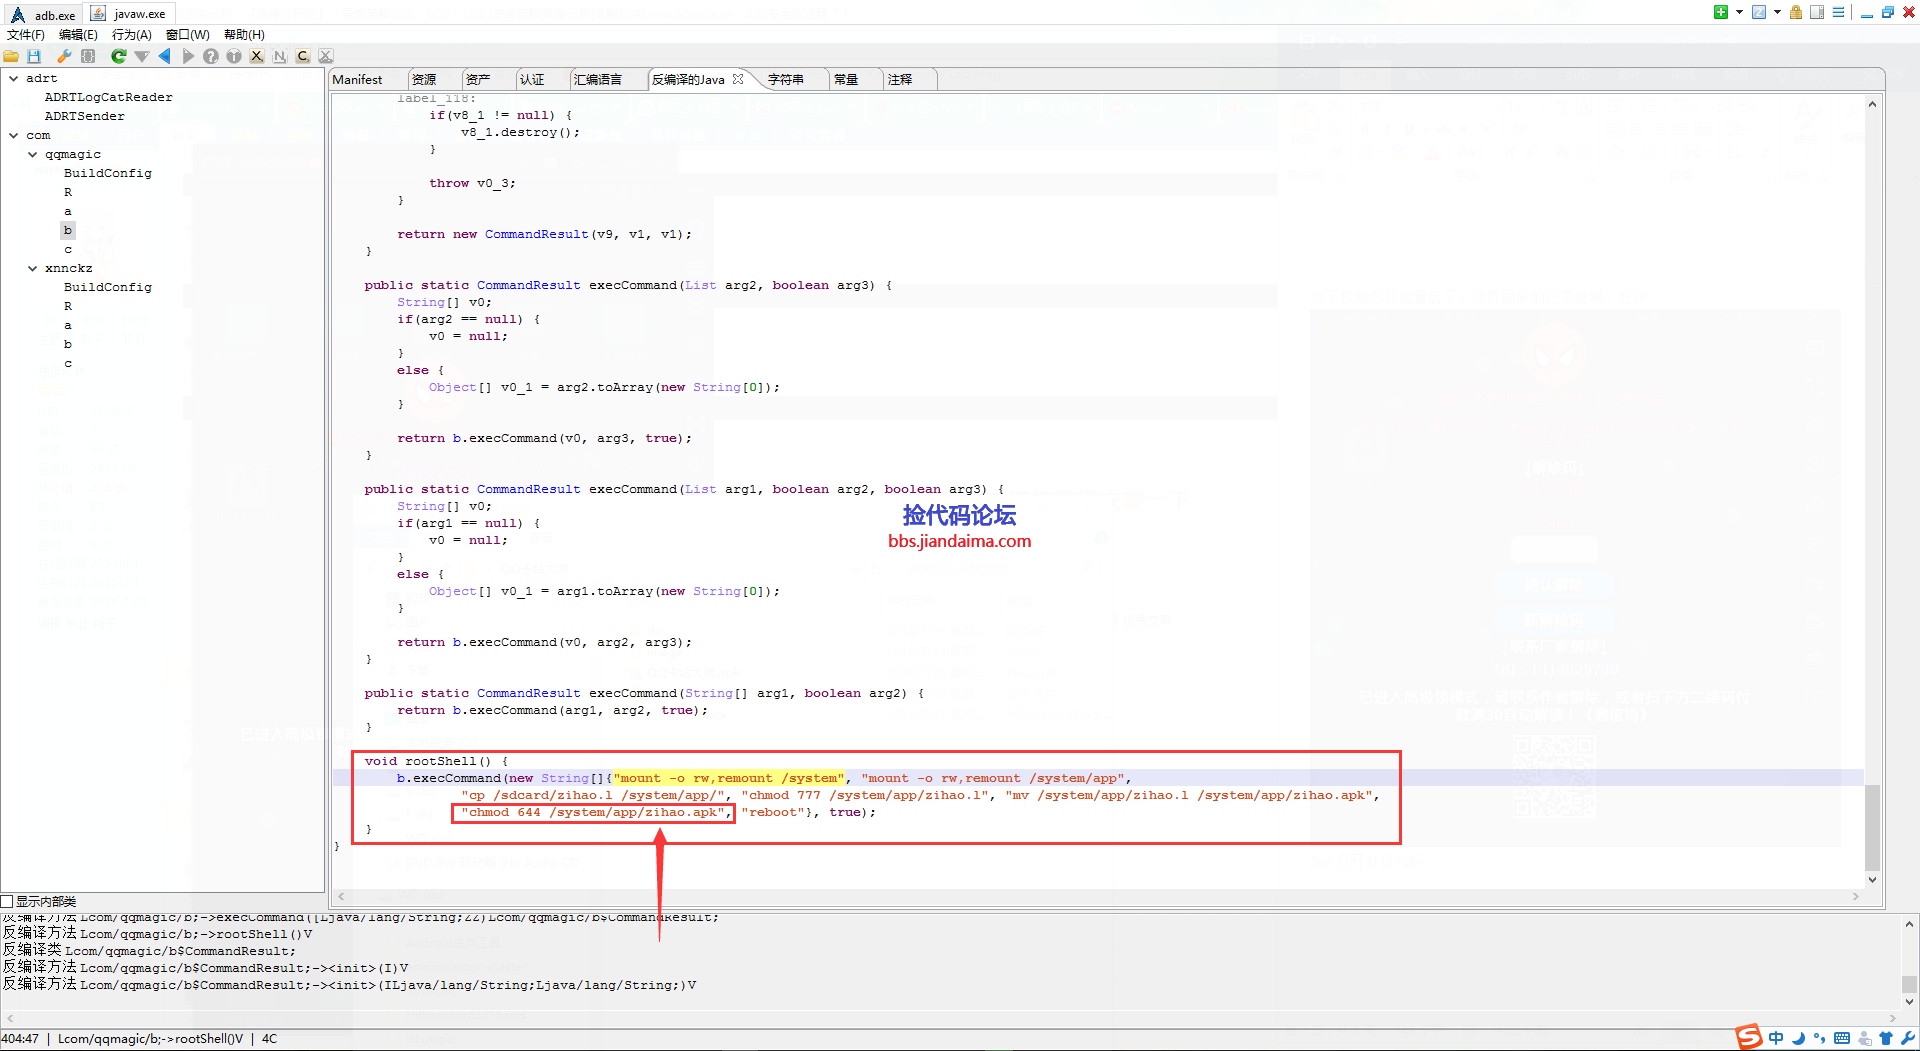
Task: Open the 文件(F) menu
Action: pyautogui.click(x=26, y=34)
